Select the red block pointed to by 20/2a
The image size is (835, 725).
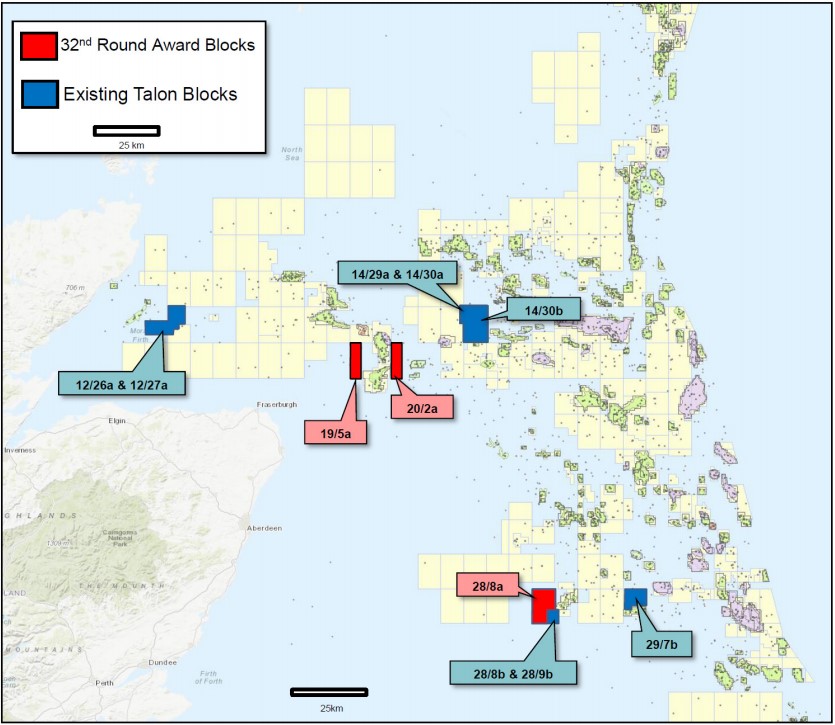tap(397, 360)
